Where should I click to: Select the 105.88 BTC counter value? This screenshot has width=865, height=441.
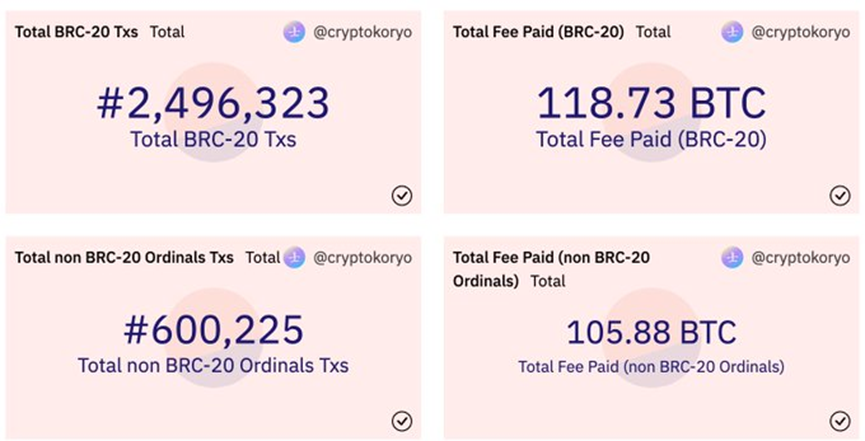651,332
